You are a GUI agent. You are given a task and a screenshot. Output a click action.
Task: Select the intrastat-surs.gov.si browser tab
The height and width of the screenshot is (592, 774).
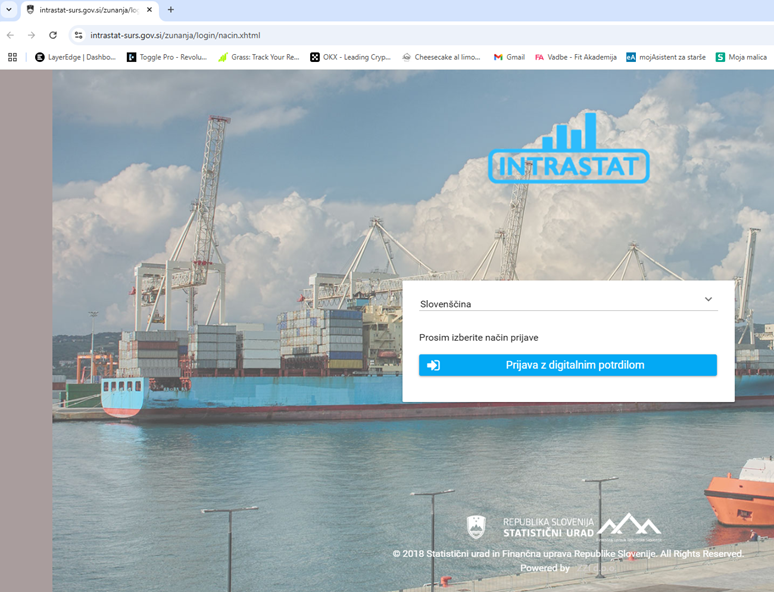click(89, 10)
